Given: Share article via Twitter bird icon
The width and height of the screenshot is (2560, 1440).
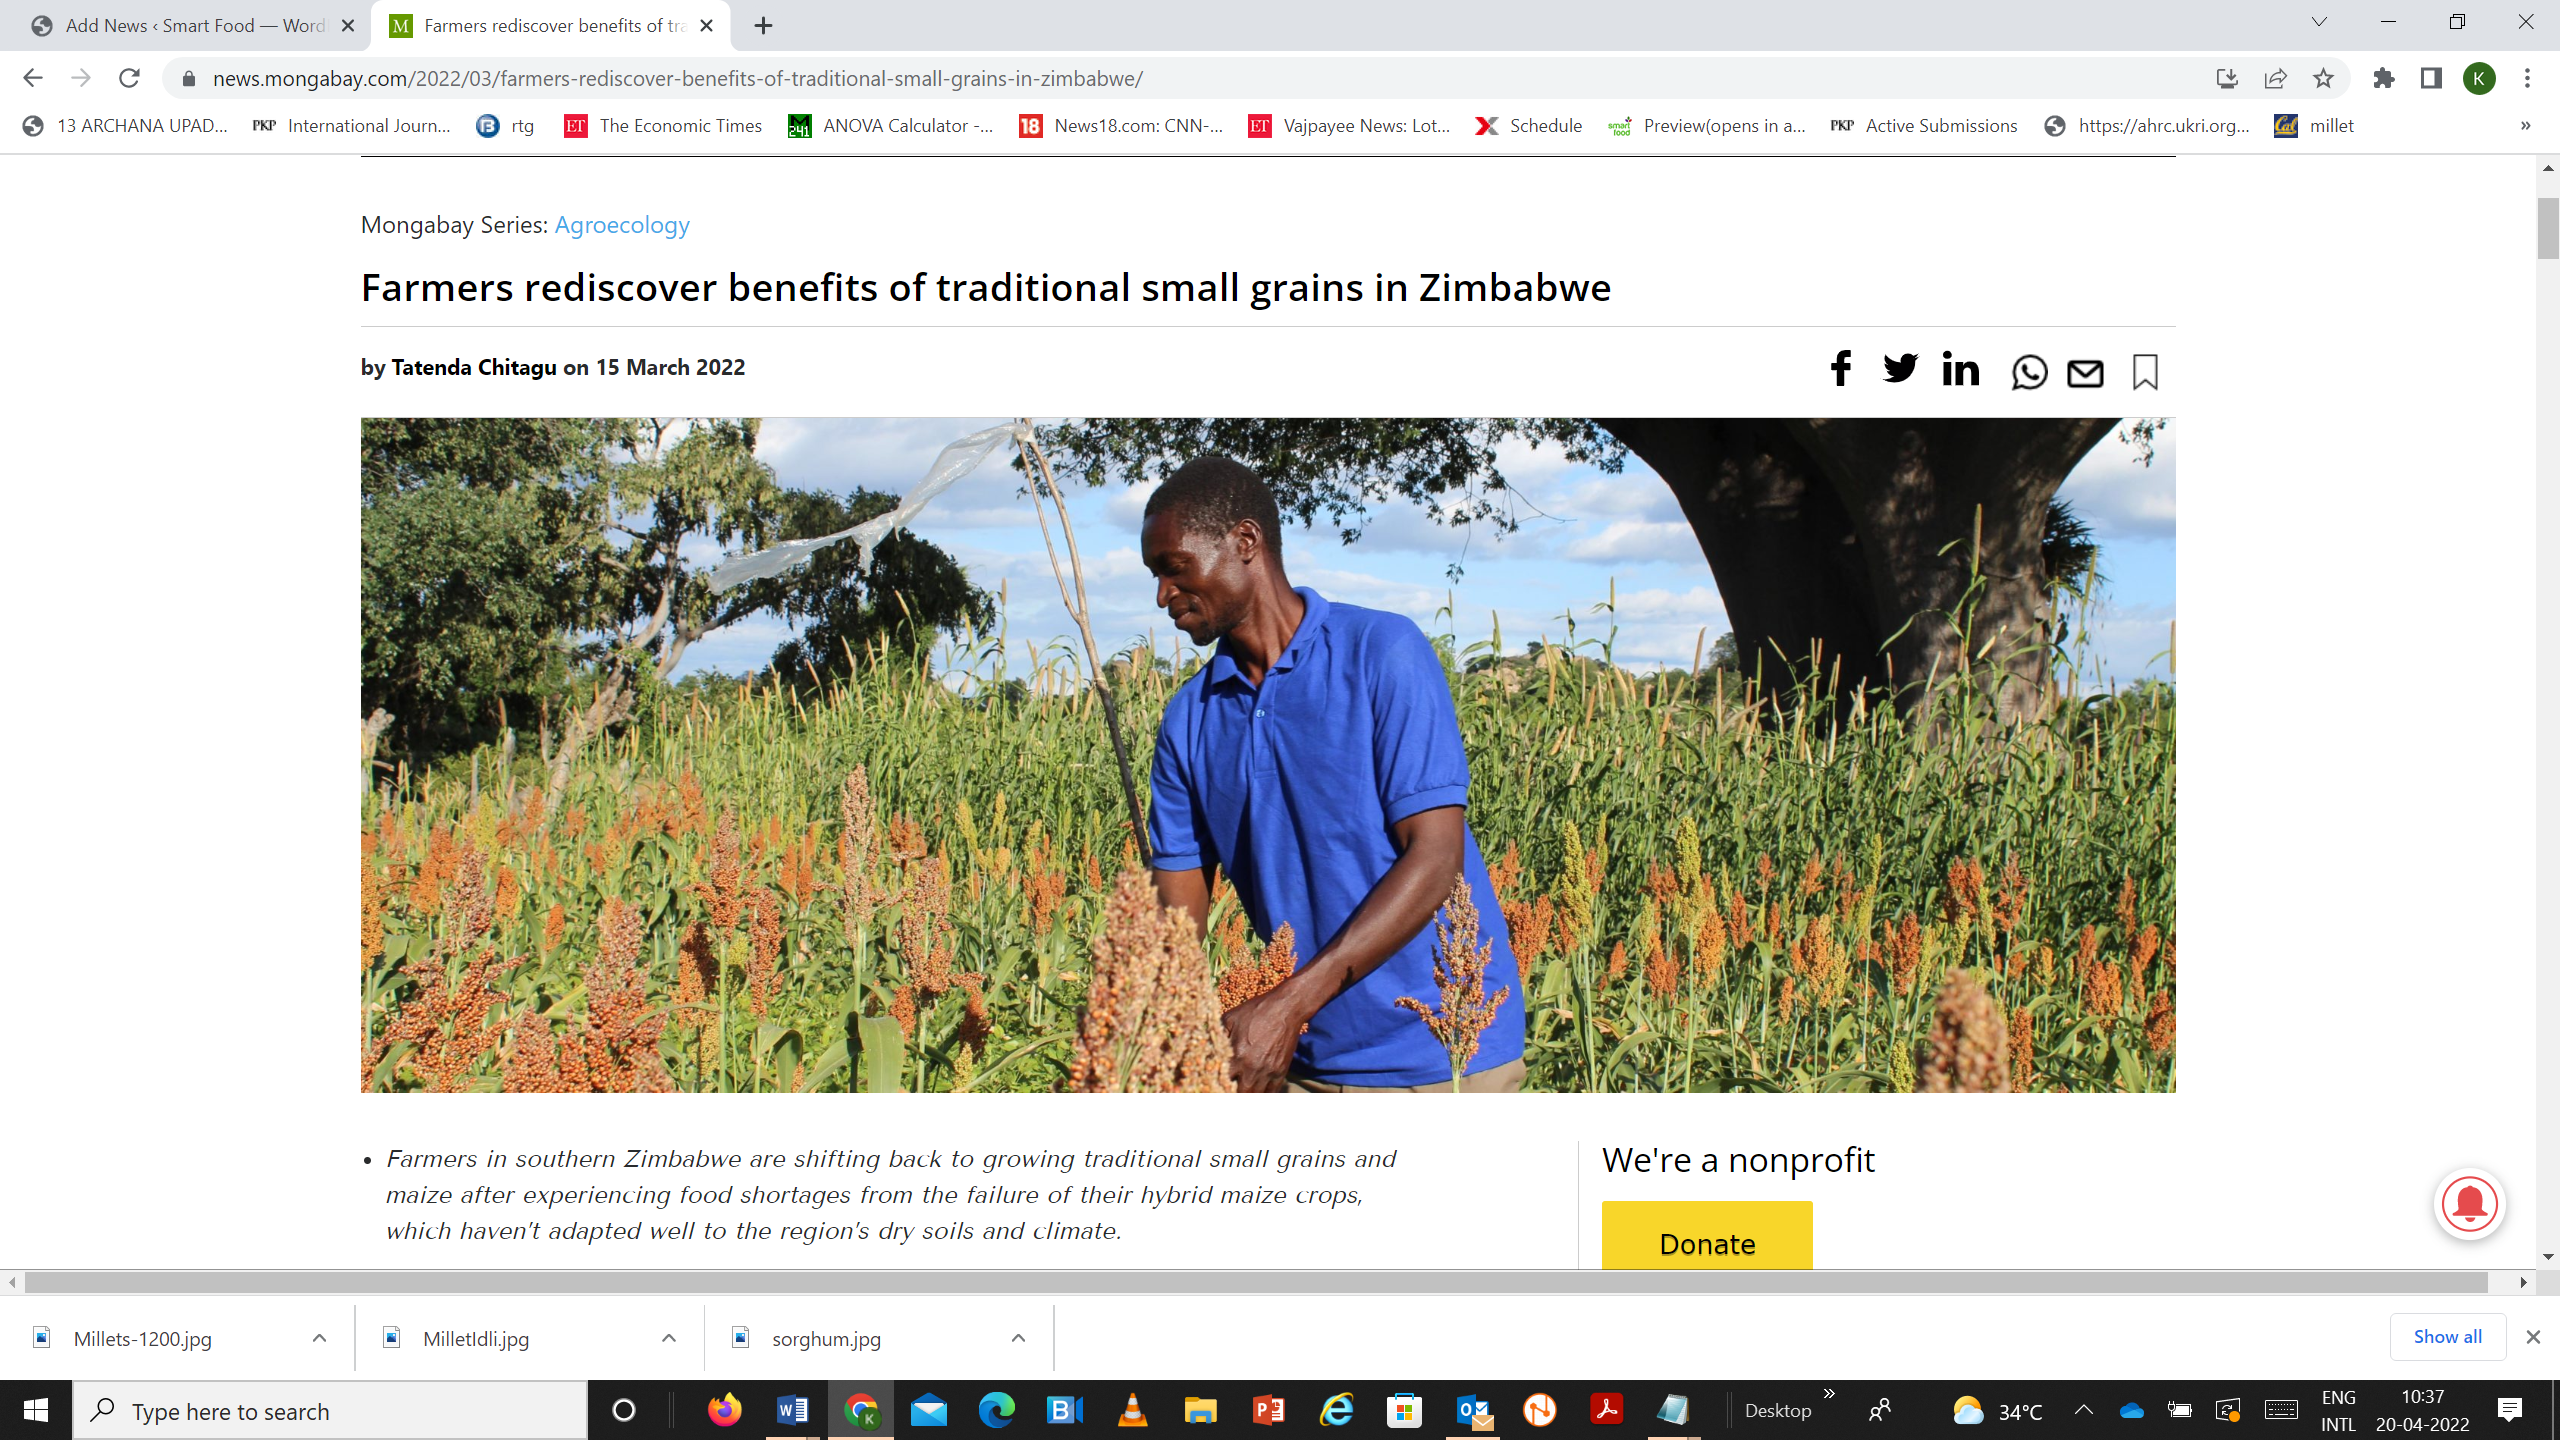Looking at the screenshot, I should (1900, 369).
